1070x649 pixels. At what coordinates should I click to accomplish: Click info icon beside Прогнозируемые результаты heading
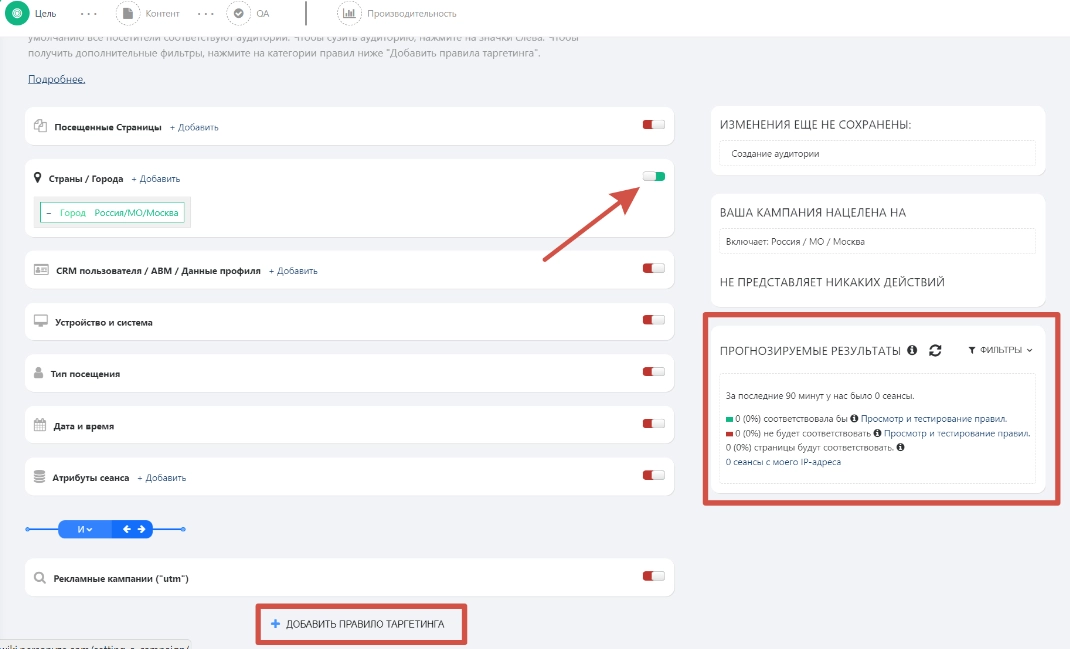coord(912,351)
